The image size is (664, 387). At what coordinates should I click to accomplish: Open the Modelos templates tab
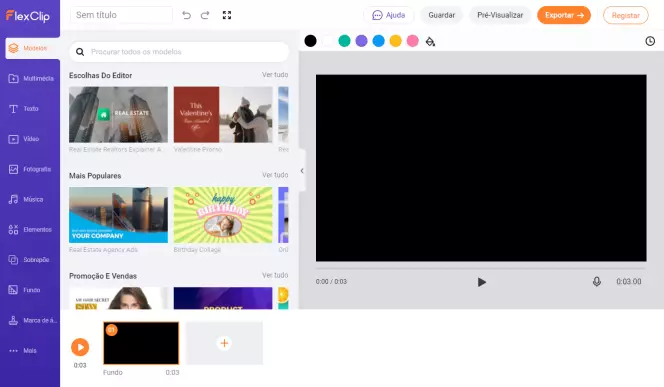(32, 48)
